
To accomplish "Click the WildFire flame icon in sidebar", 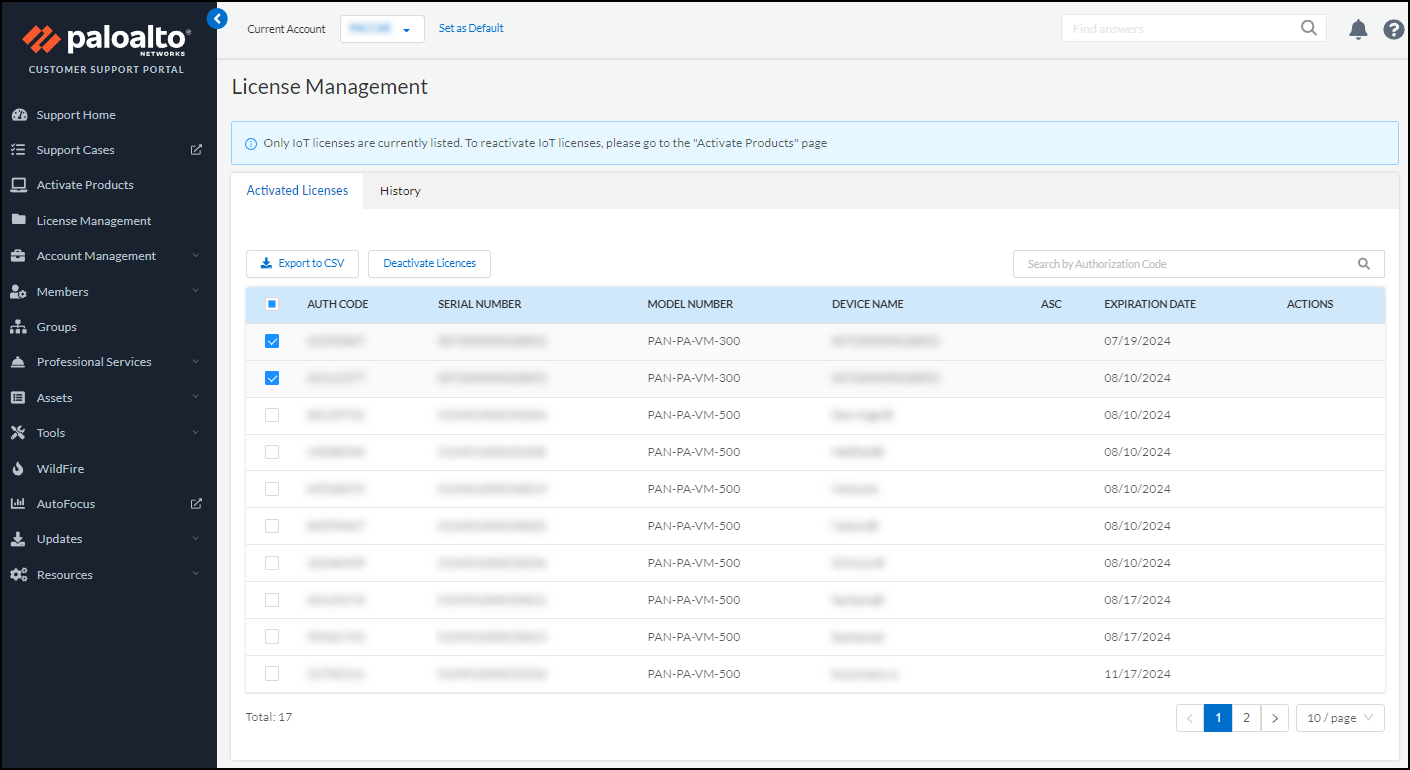I will 18,469.
